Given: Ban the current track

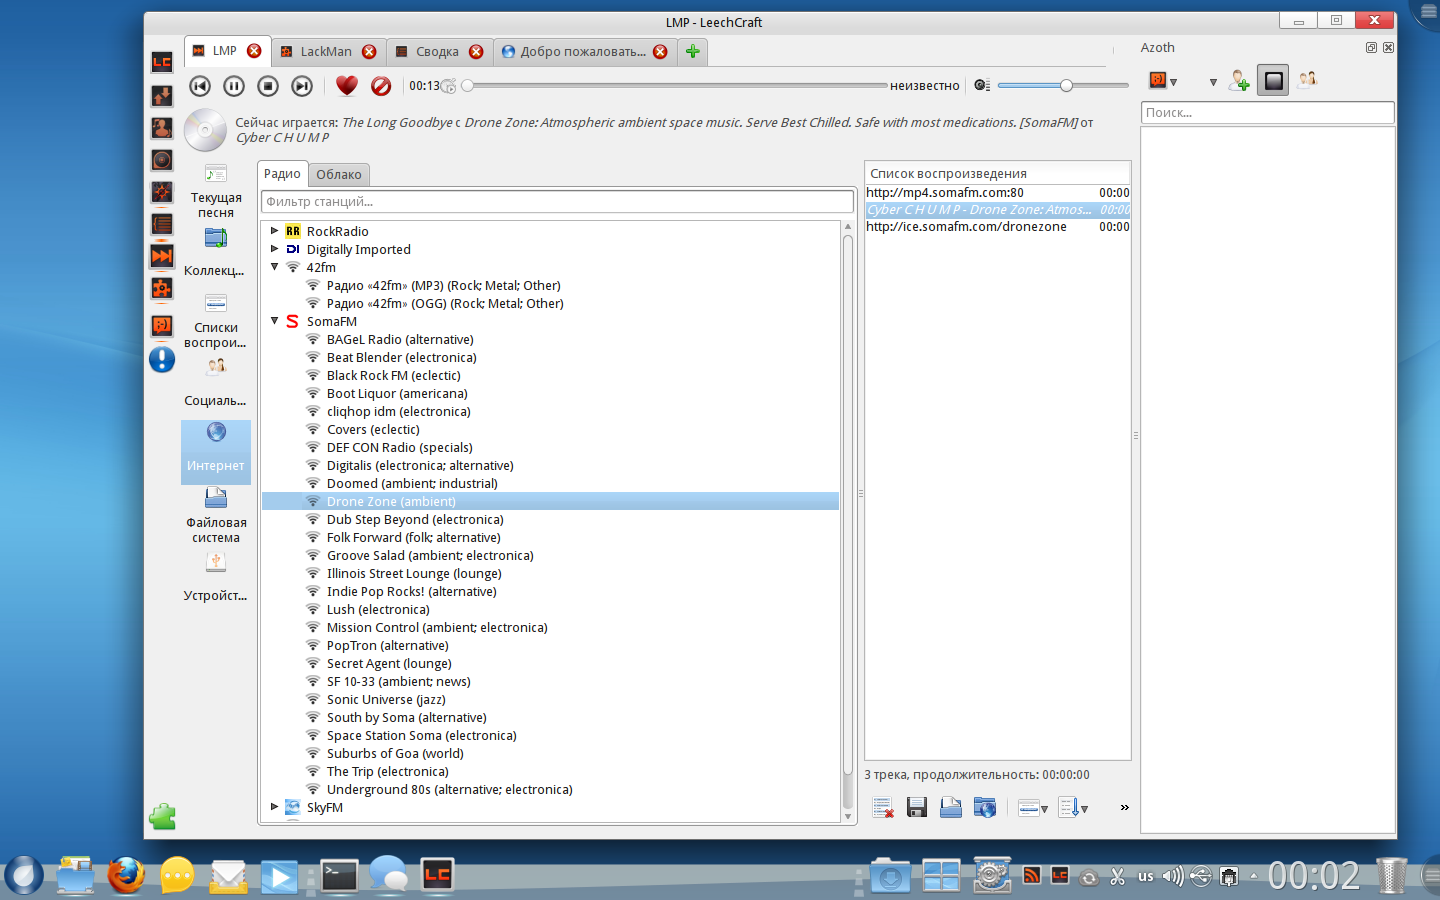Looking at the screenshot, I should (x=381, y=86).
